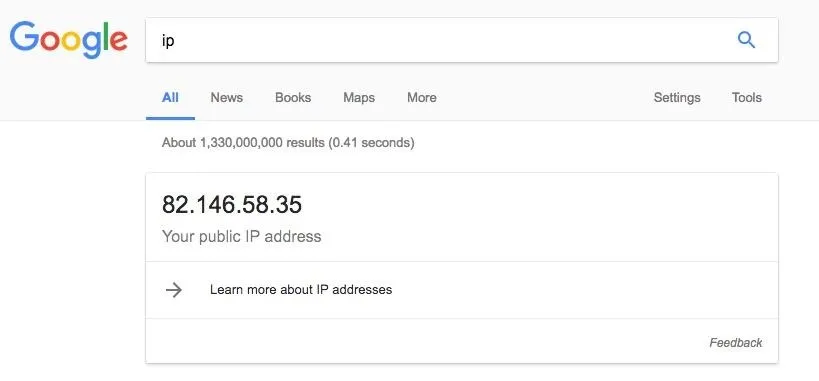Click the '(0.41 seconds)' timing text

pos(371,143)
